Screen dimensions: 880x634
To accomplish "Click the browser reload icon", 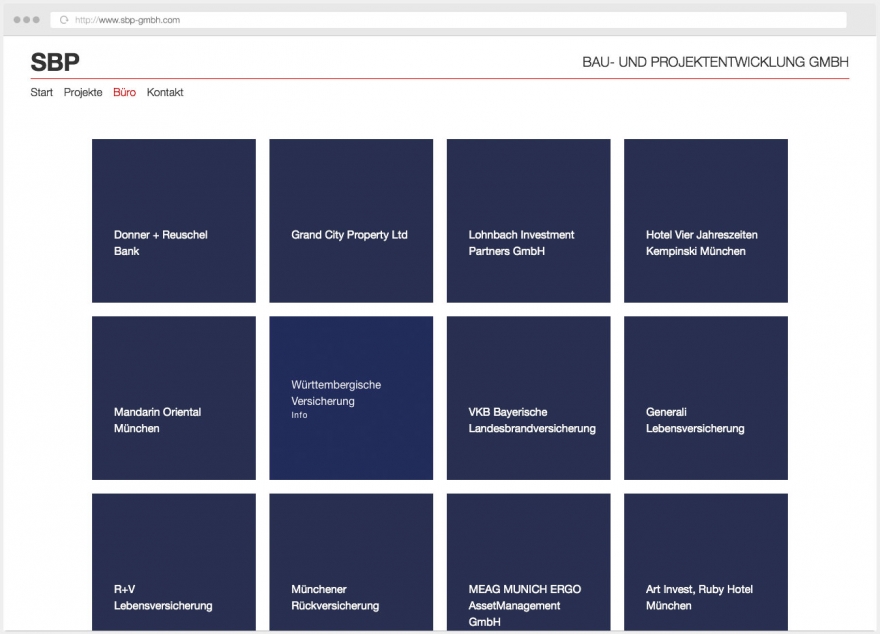I will point(64,20).
